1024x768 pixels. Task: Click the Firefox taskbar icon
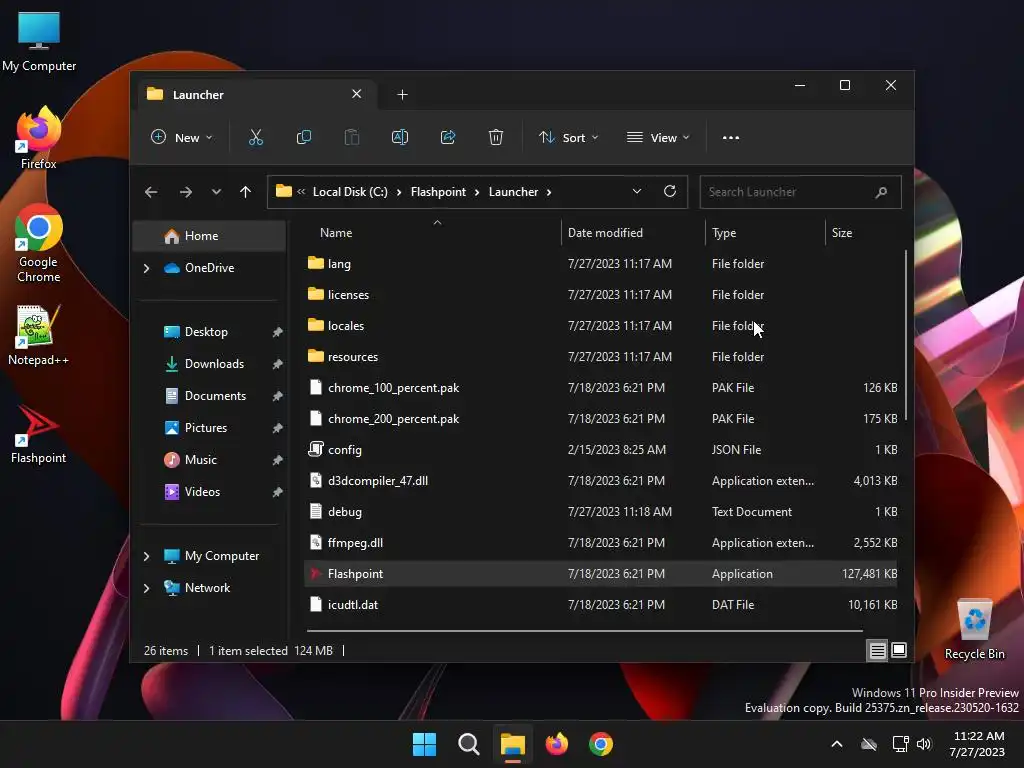pos(557,744)
